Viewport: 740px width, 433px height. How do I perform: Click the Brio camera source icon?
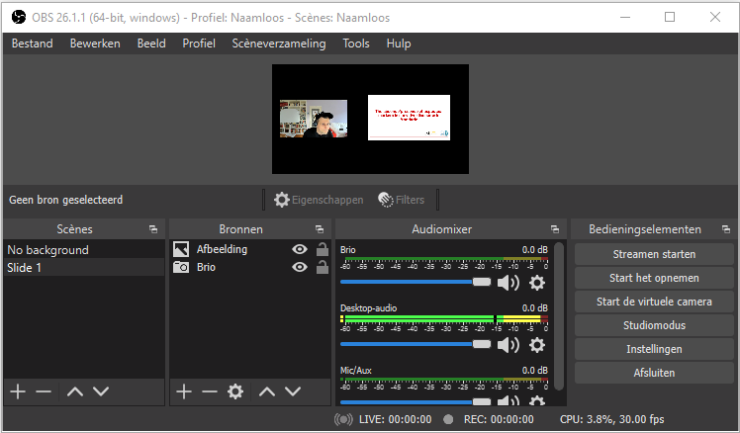[181, 267]
